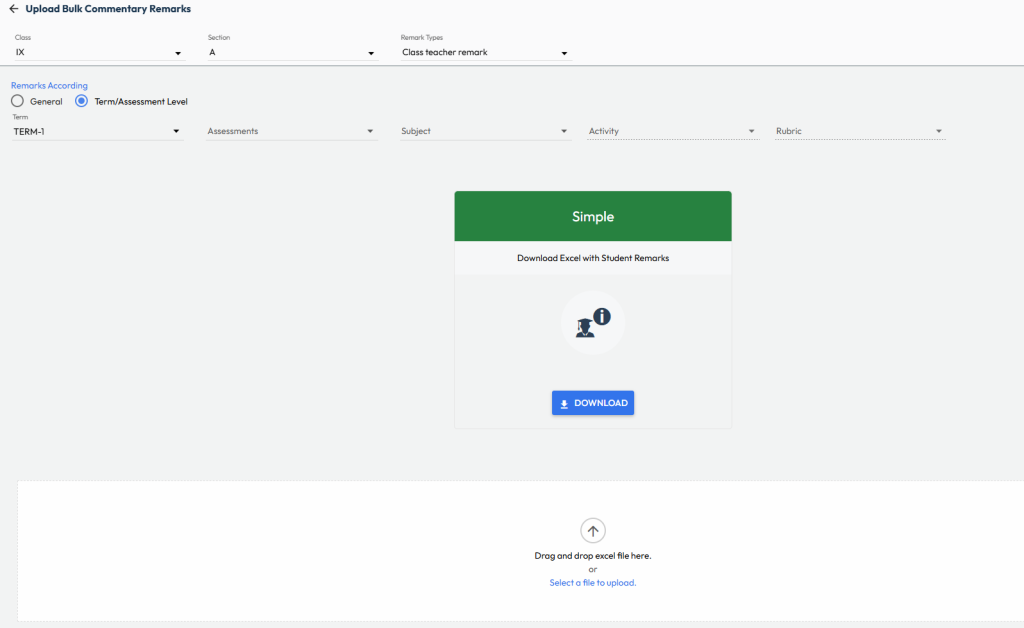Open the Term dropdown showing TERM-1
Viewport: 1024px width, 628px height.
tap(97, 131)
